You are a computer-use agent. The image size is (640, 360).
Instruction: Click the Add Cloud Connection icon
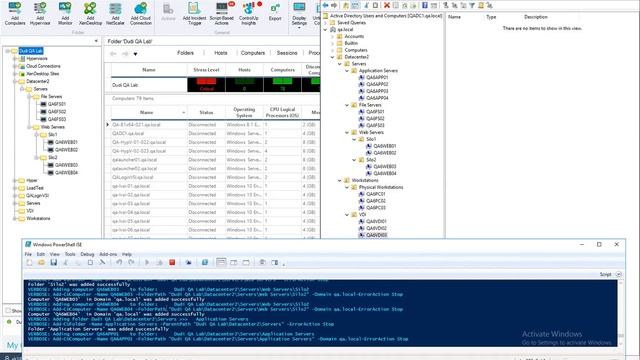tap(141, 13)
